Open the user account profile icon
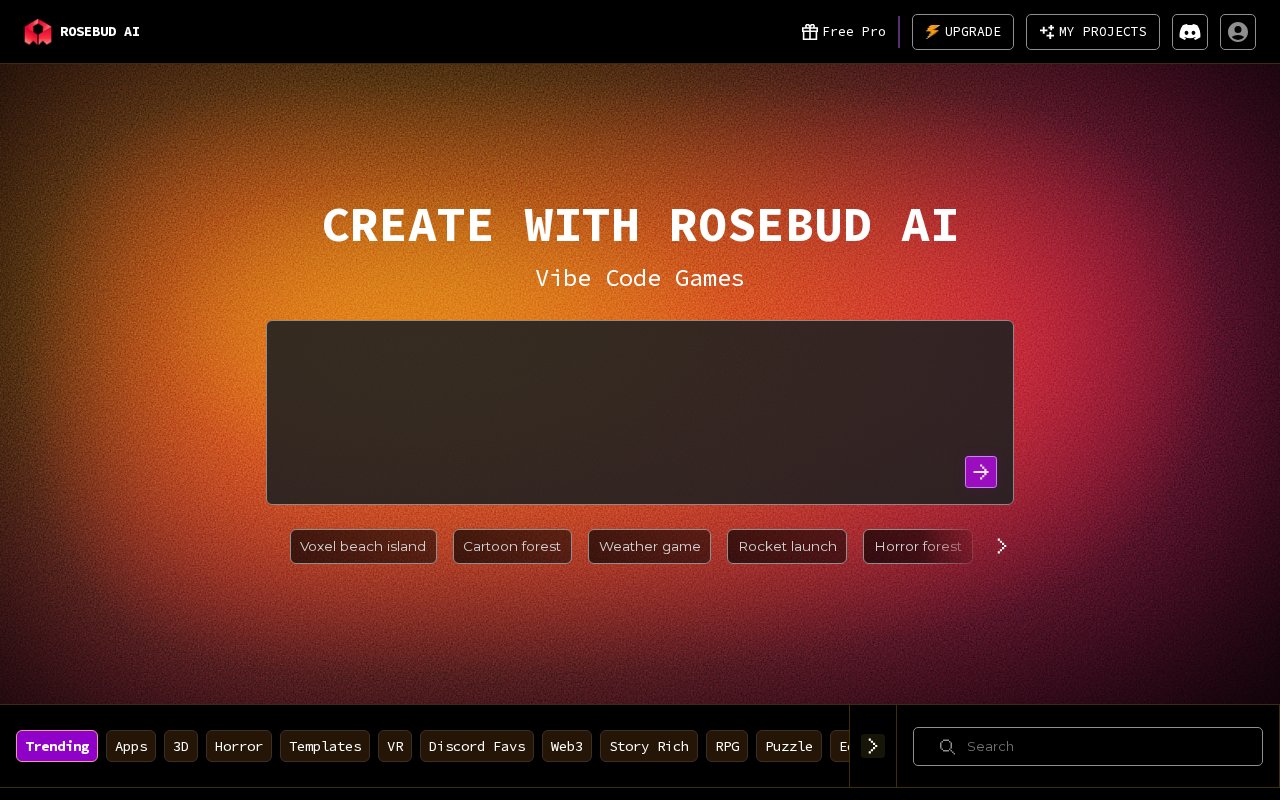The image size is (1280, 800). [1238, 32]
